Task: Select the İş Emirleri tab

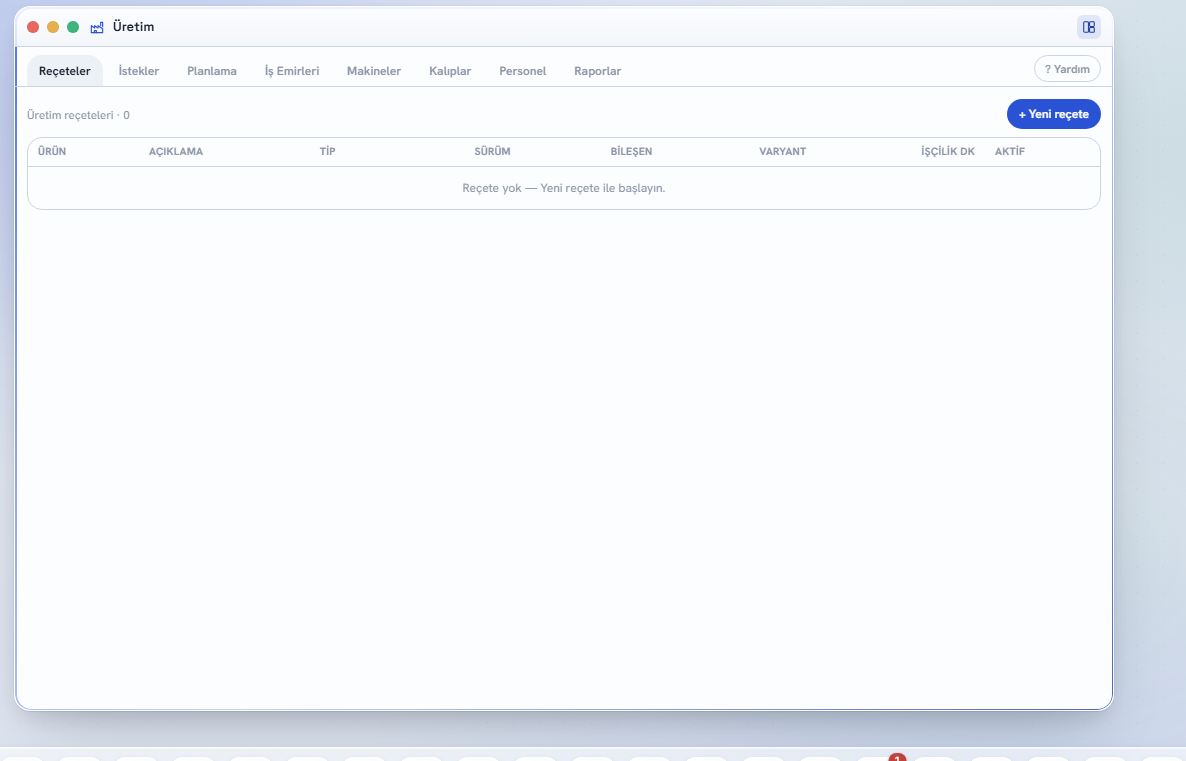Action: (x=292, y=71)
